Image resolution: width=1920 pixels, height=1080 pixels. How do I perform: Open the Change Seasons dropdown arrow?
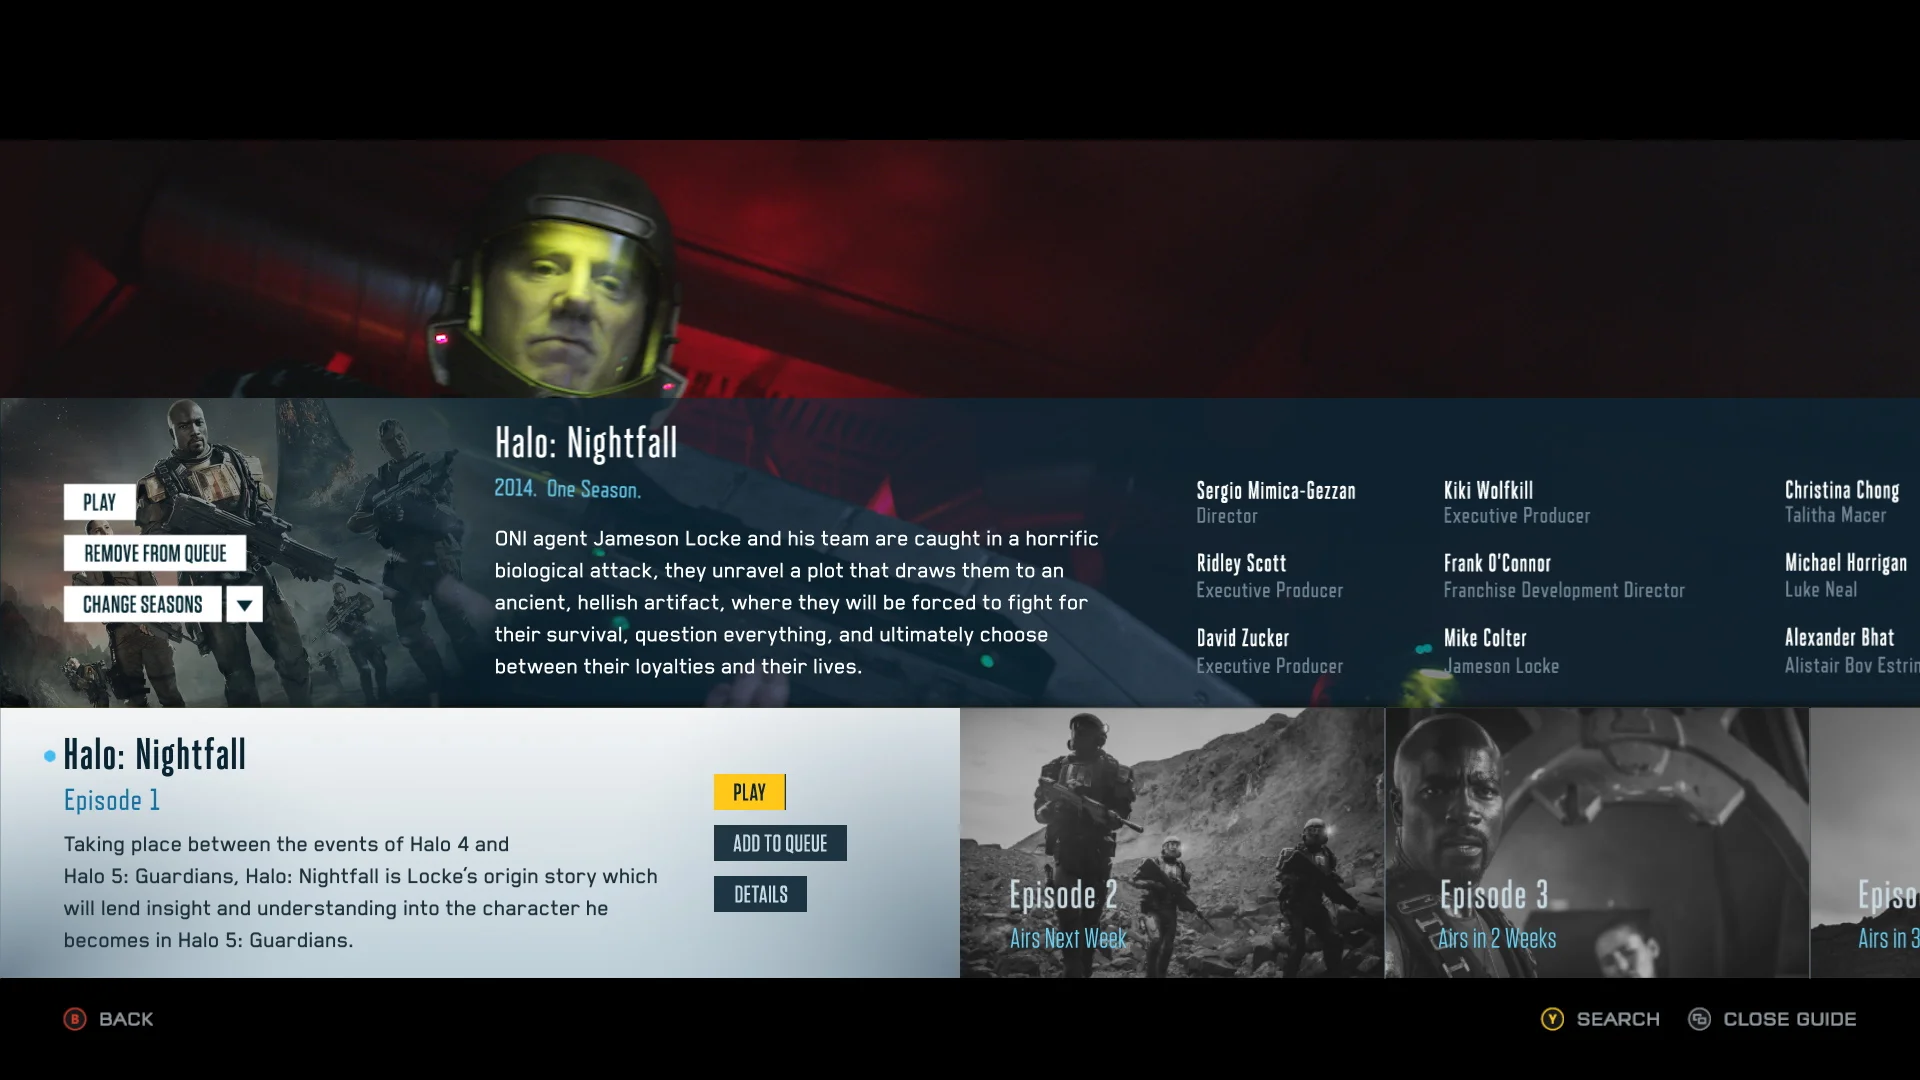coord(244,604)
